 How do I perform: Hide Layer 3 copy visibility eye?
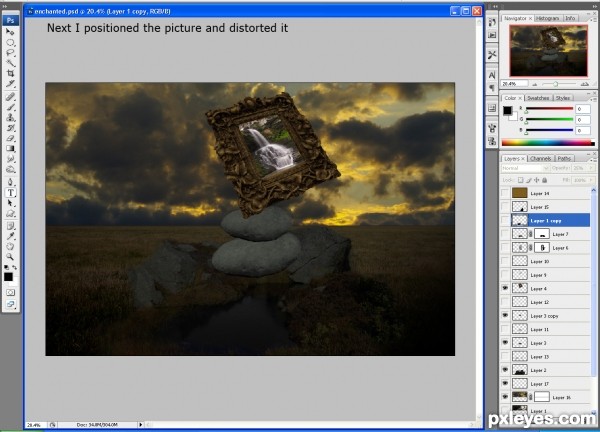point(505,315)
